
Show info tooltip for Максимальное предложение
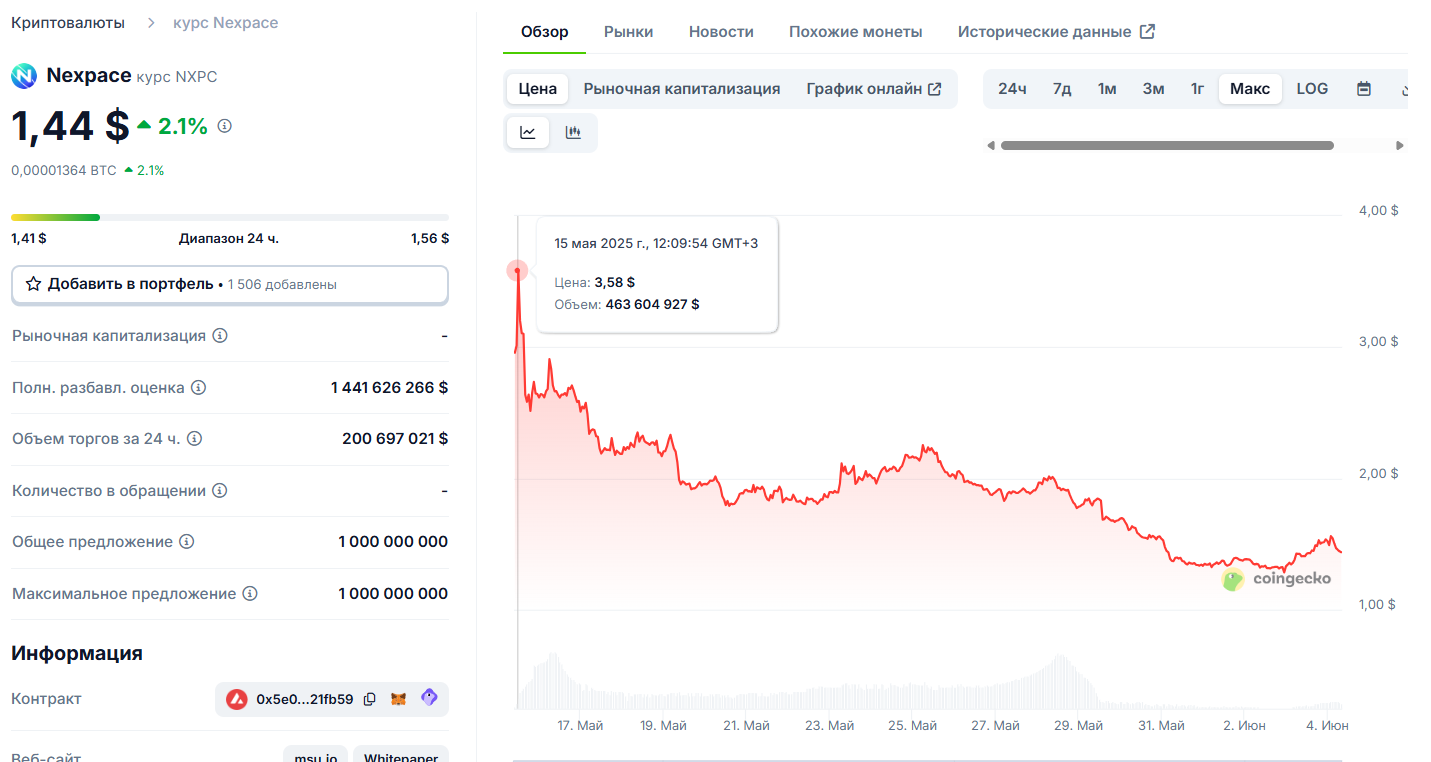coord(250,593)
